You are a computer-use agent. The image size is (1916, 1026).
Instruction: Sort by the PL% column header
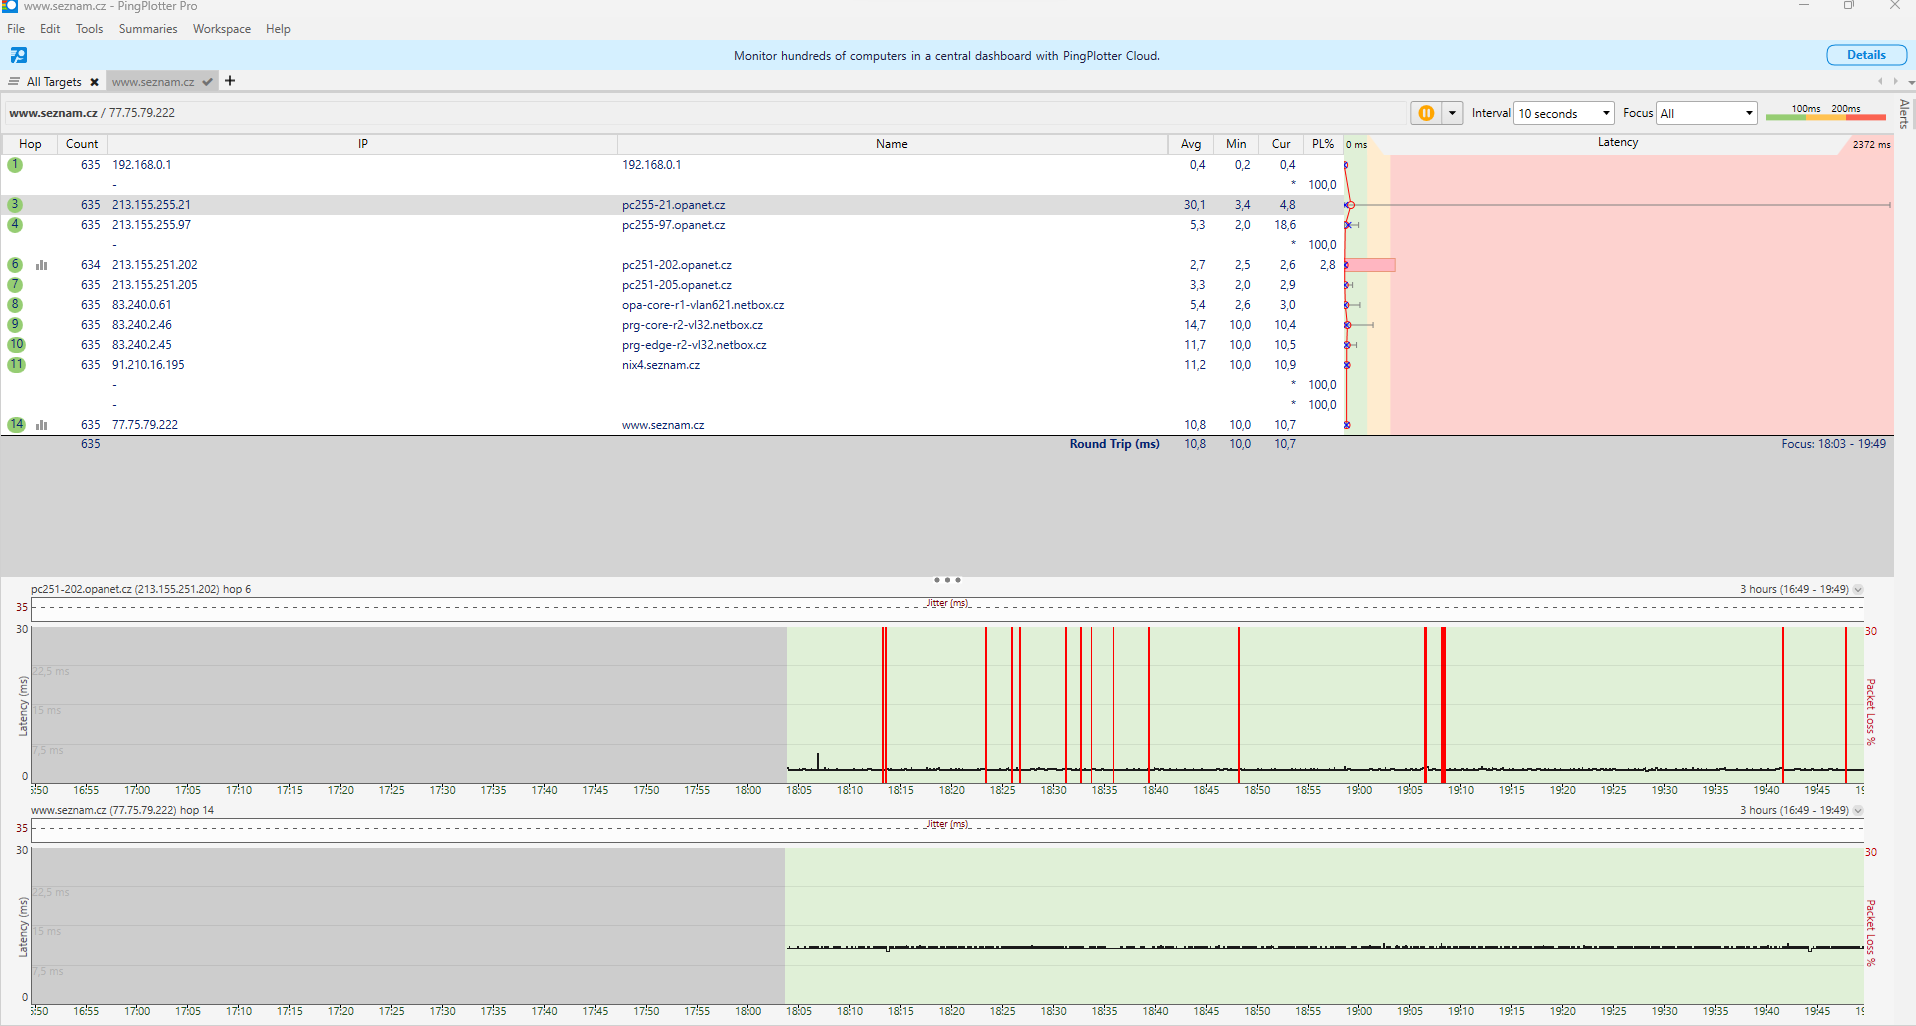point(1322,144)
